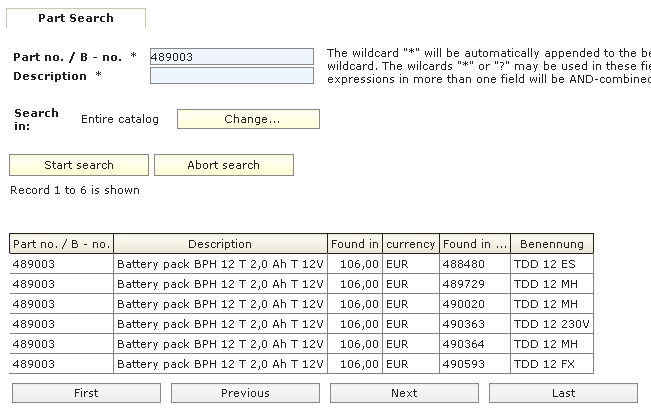The width and height of the screenshot is (651, 411).
Task: Click the Start search button
Action: click(79, 165)
